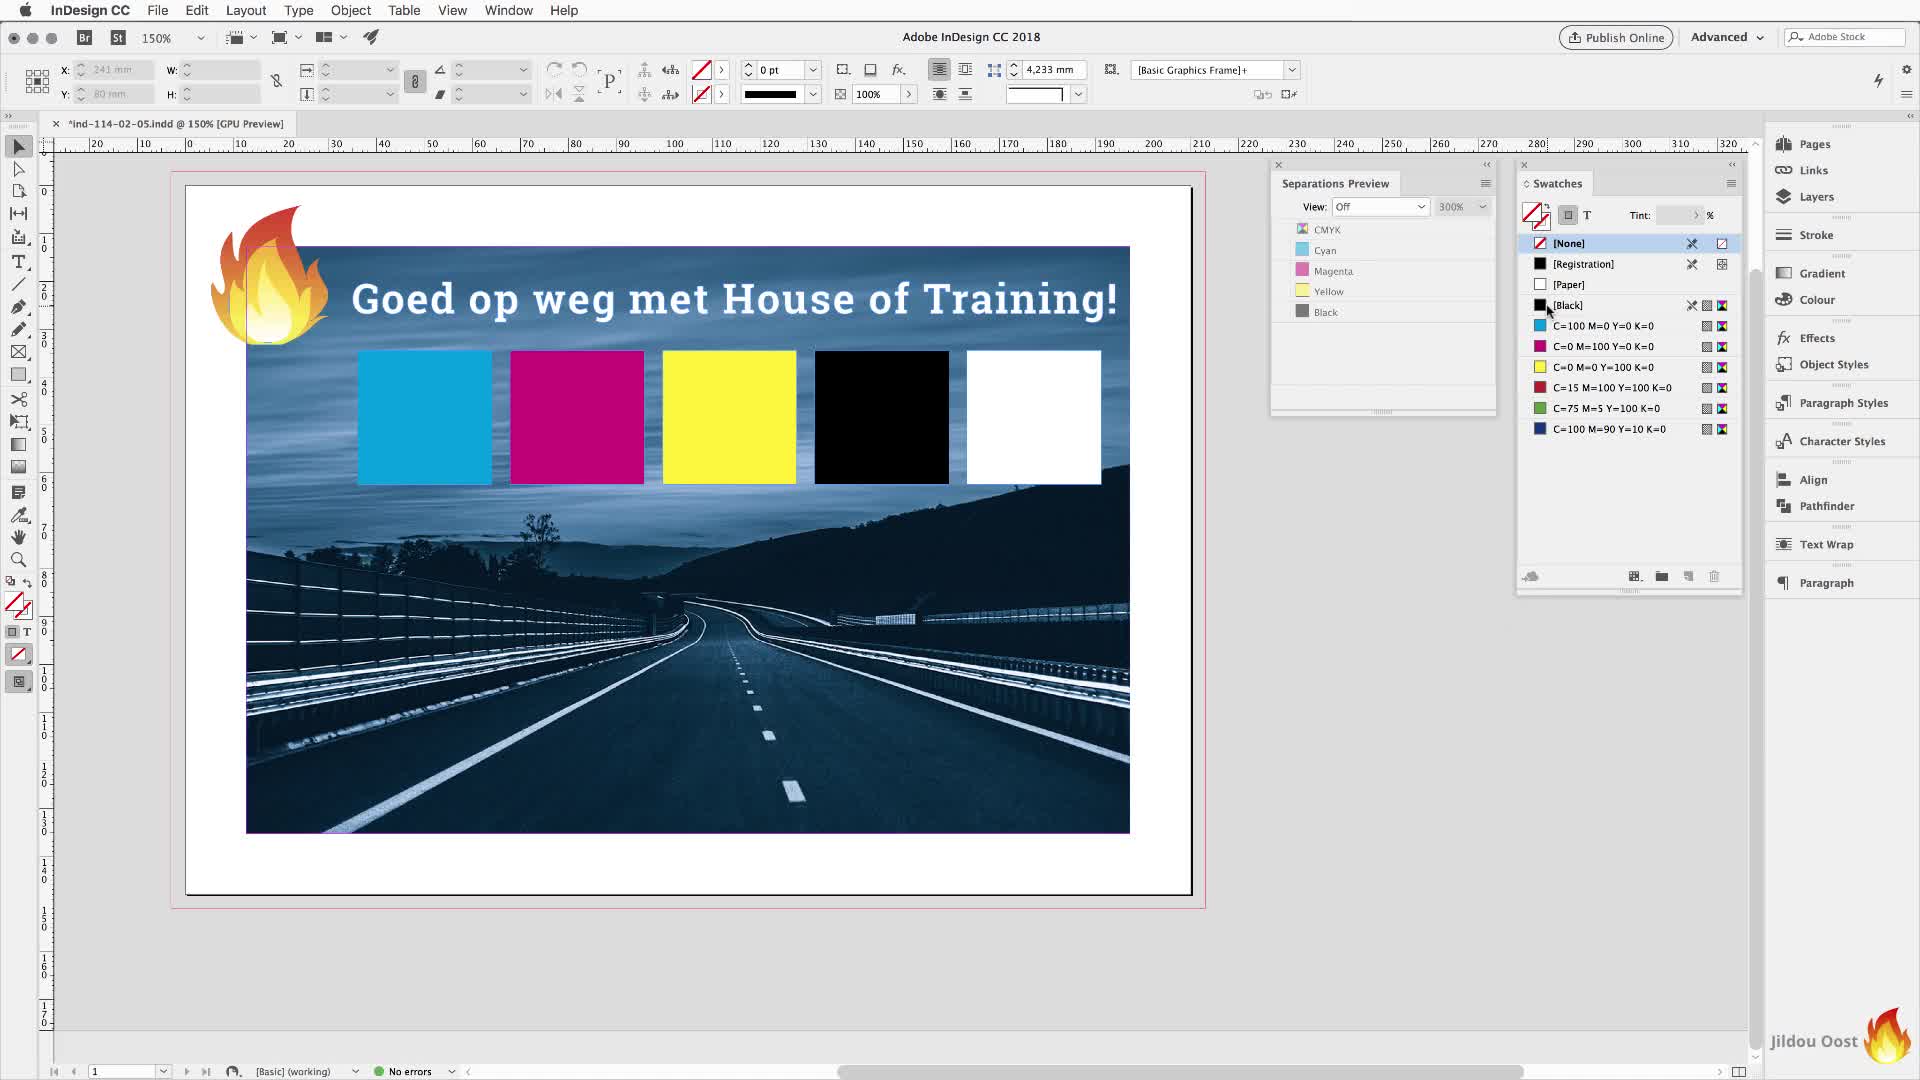This screenshot has height=1080, width=1920.
Task: Open the Paragraph Styles panel
Action: coord(1843,403)
